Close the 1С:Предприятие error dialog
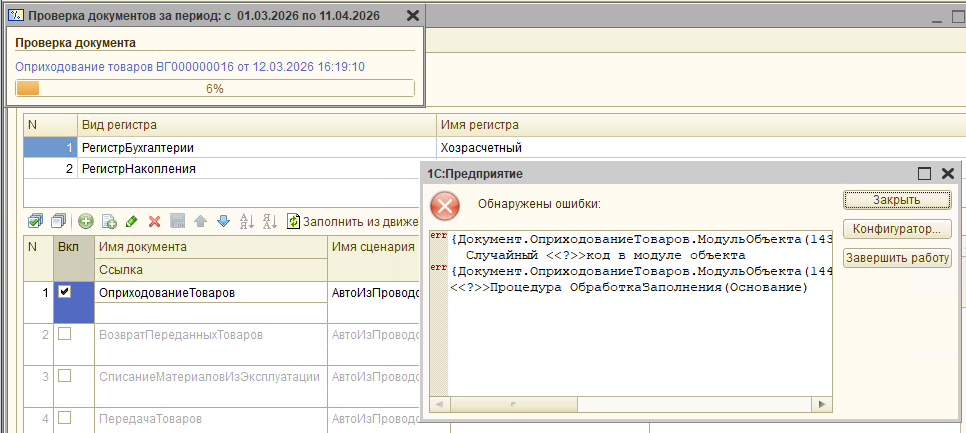The width and height of the screenshot is (966, 433). [948, 174]
